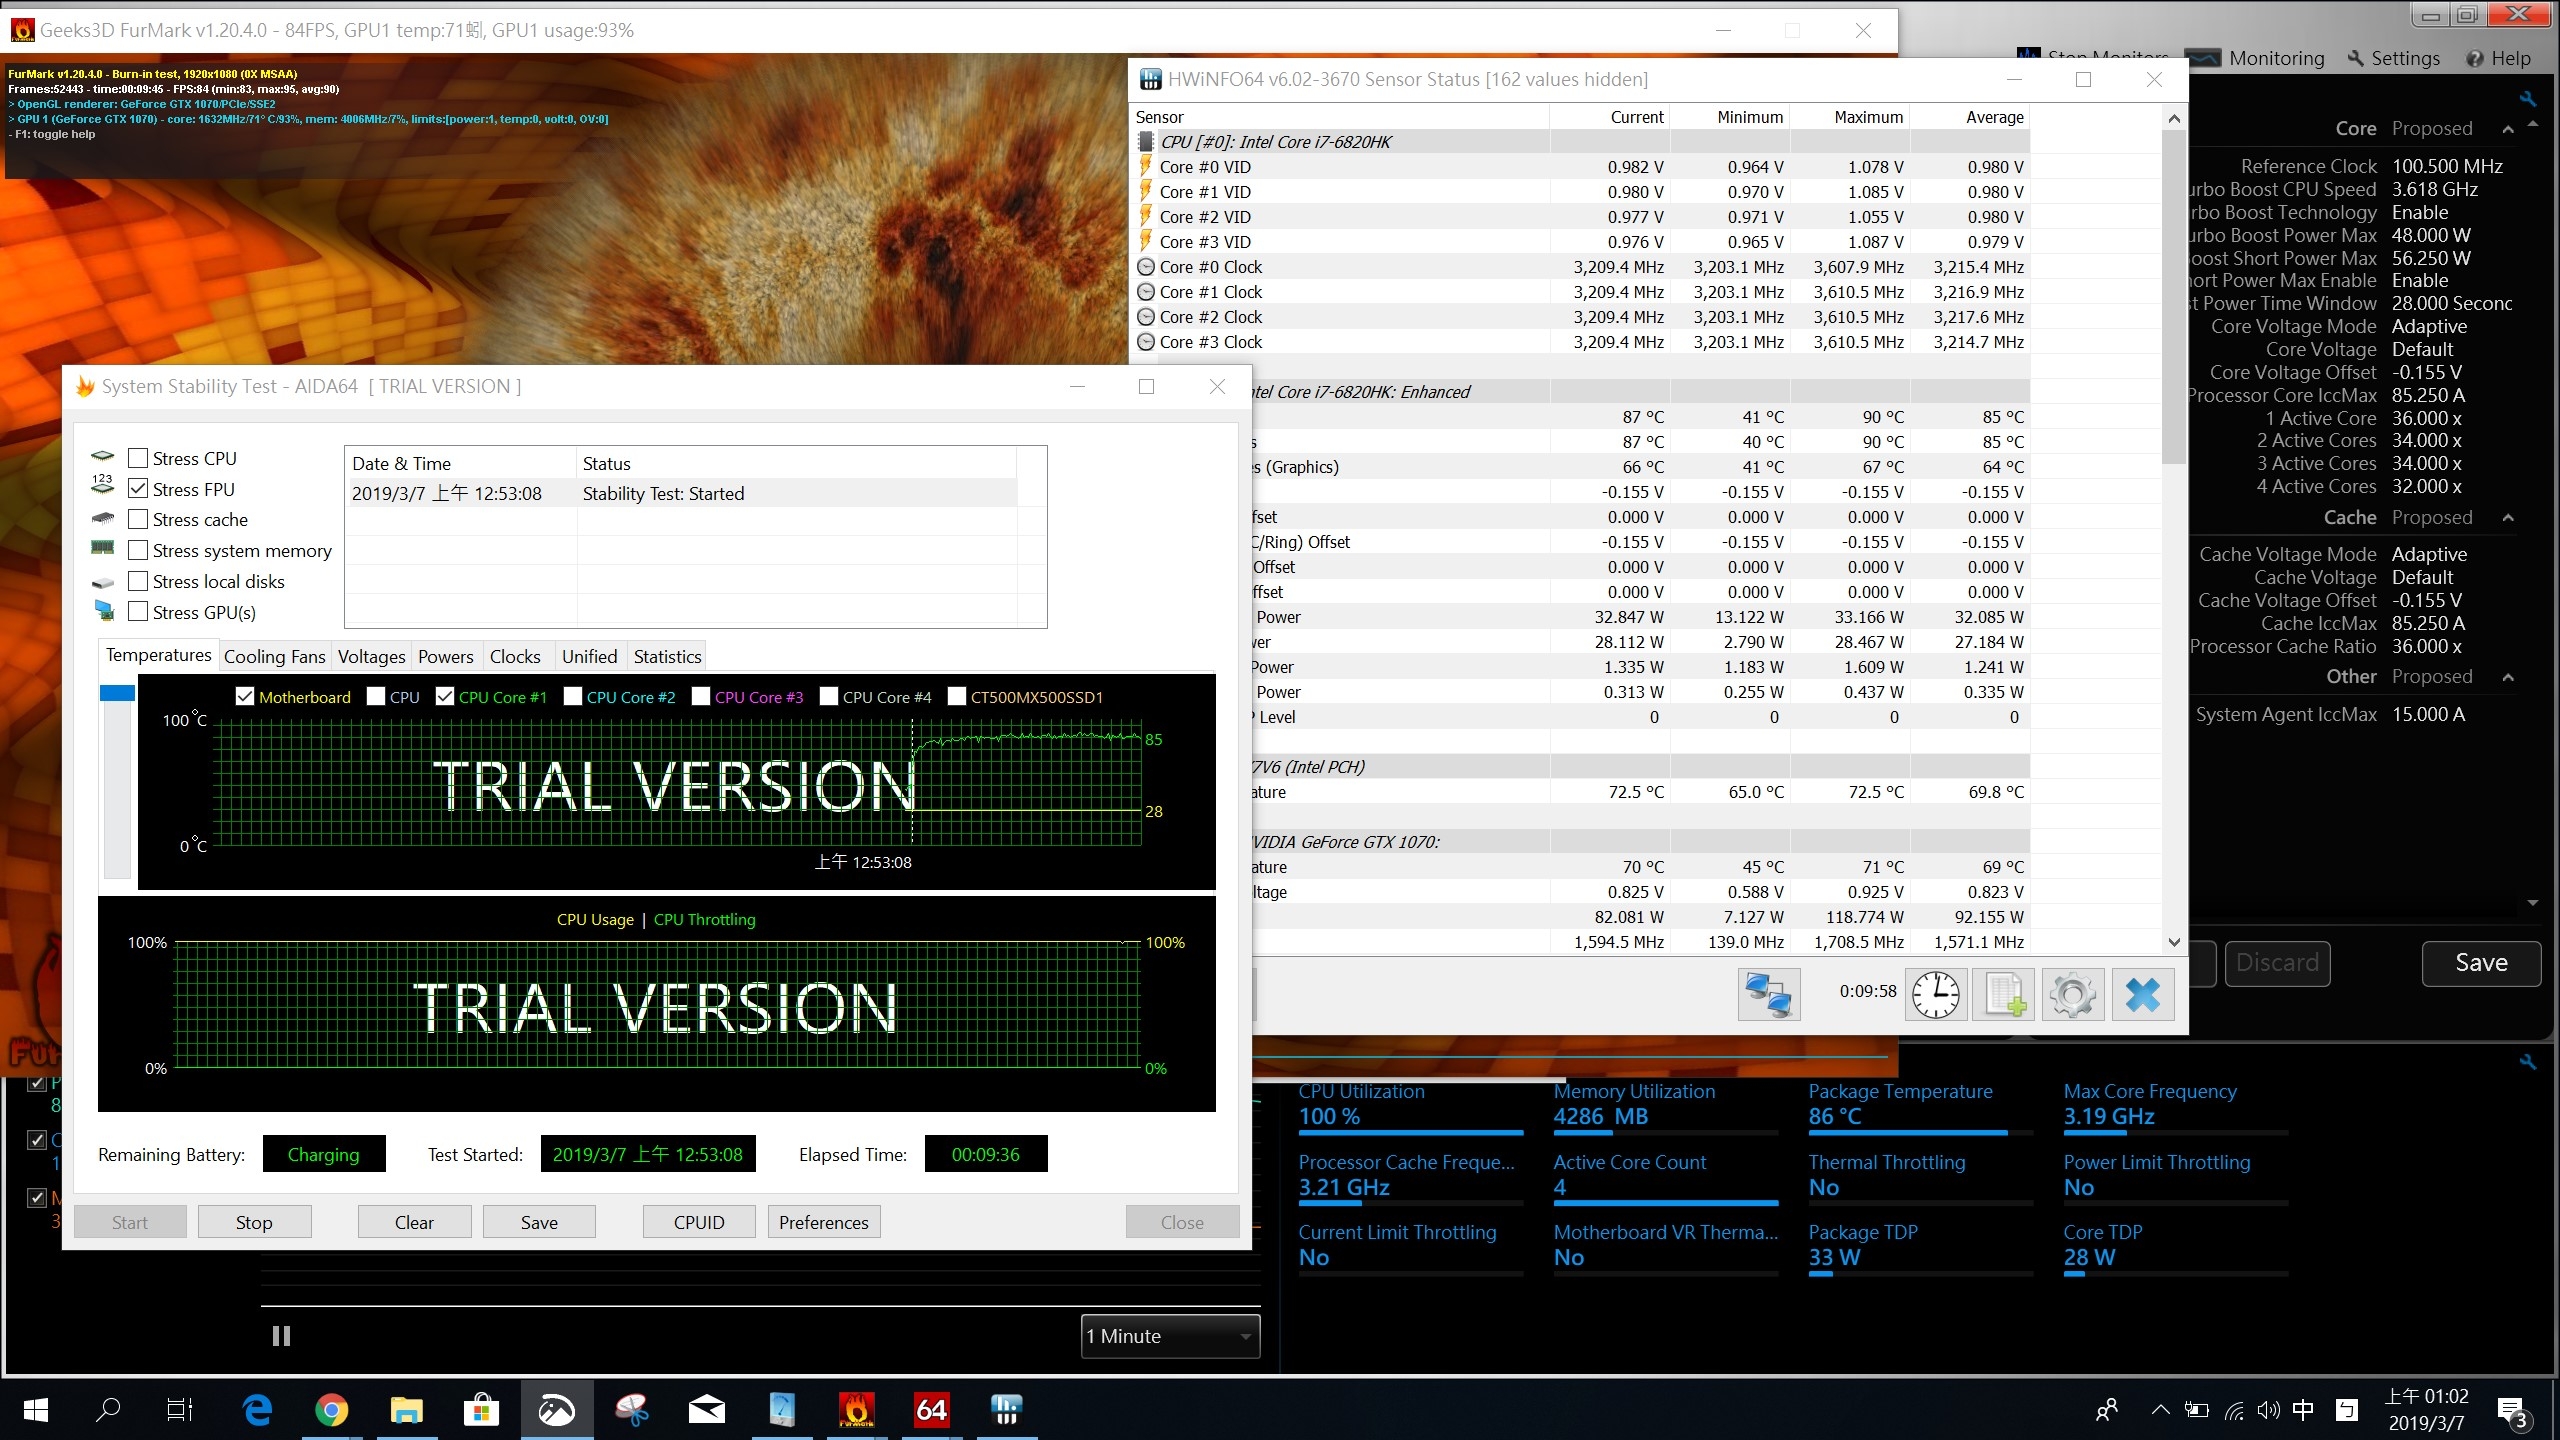This screenshot has height=1440, width=2560.
Task: Click AIDA64 temperature graph scale slider
Action: tap(117, 693)
